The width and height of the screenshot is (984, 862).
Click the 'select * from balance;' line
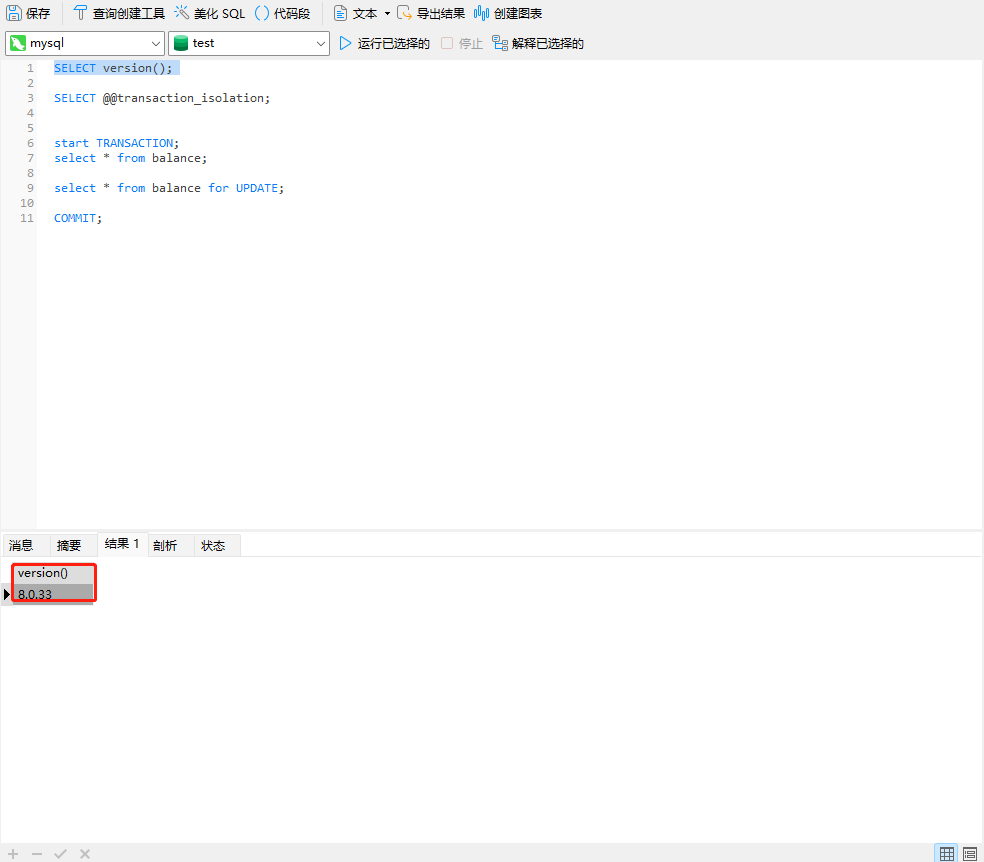131,158
